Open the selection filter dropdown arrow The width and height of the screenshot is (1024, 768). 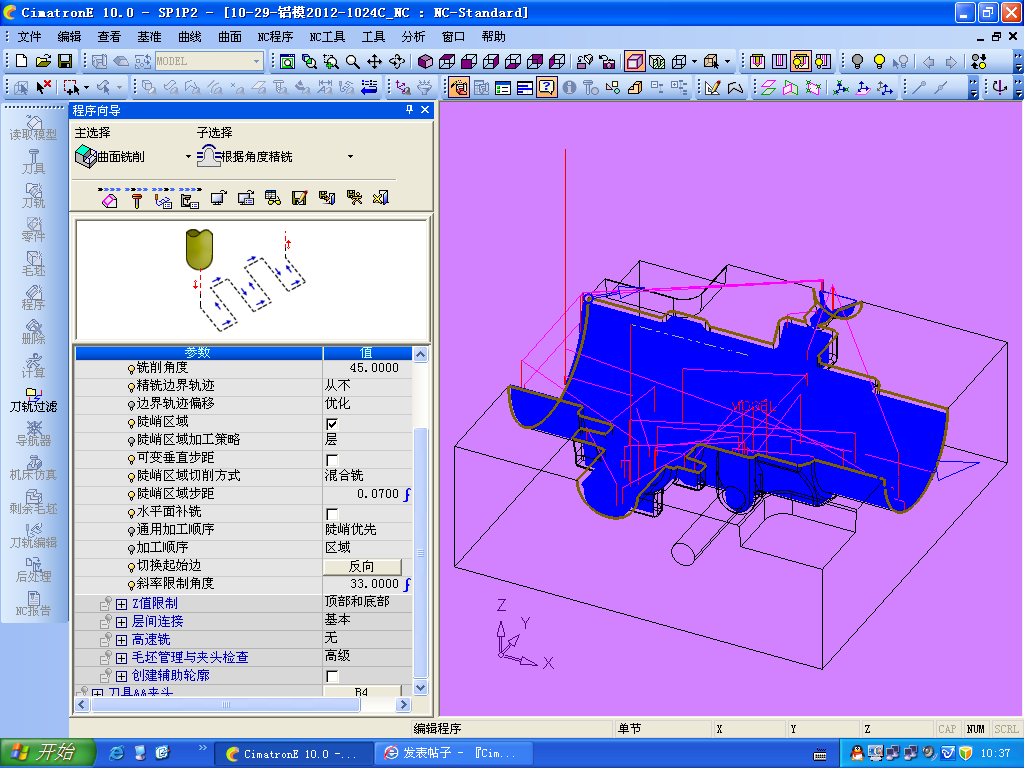pyautogui.click(x=86, y=88)
